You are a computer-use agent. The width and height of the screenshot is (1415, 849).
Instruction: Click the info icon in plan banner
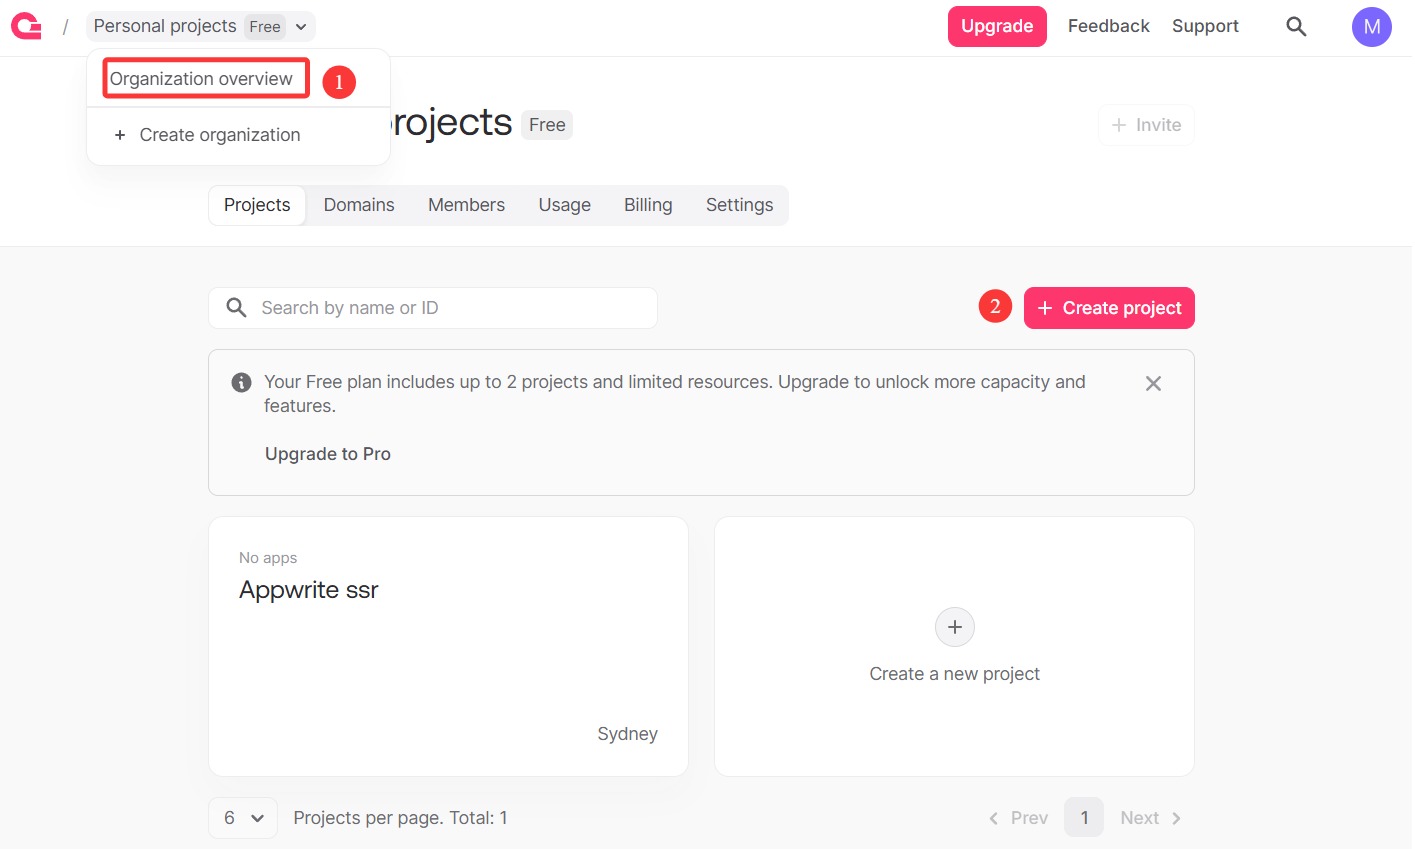[241, 382]
